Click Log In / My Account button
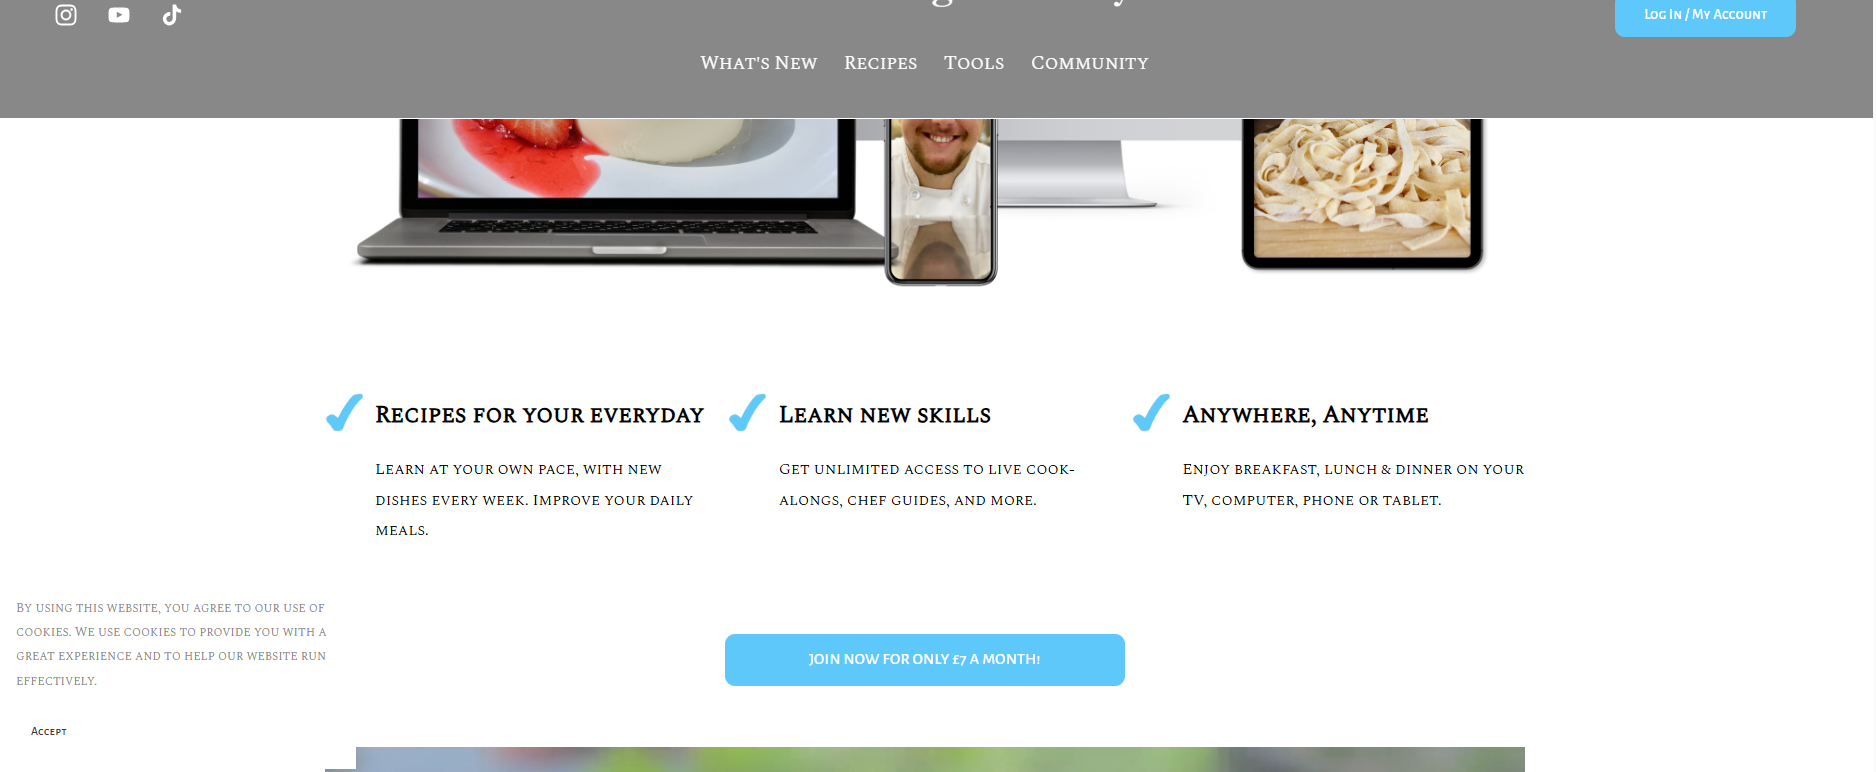This screenshot has height=772, width=1876. point(1705,15)
